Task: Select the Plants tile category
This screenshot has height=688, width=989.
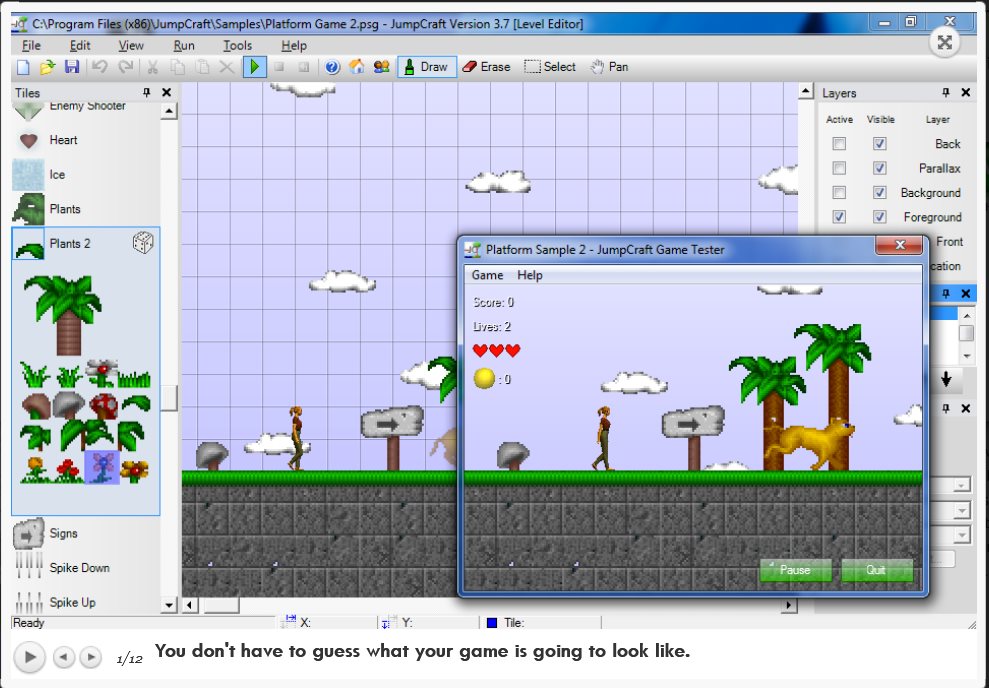Action: tap(86, 209)
